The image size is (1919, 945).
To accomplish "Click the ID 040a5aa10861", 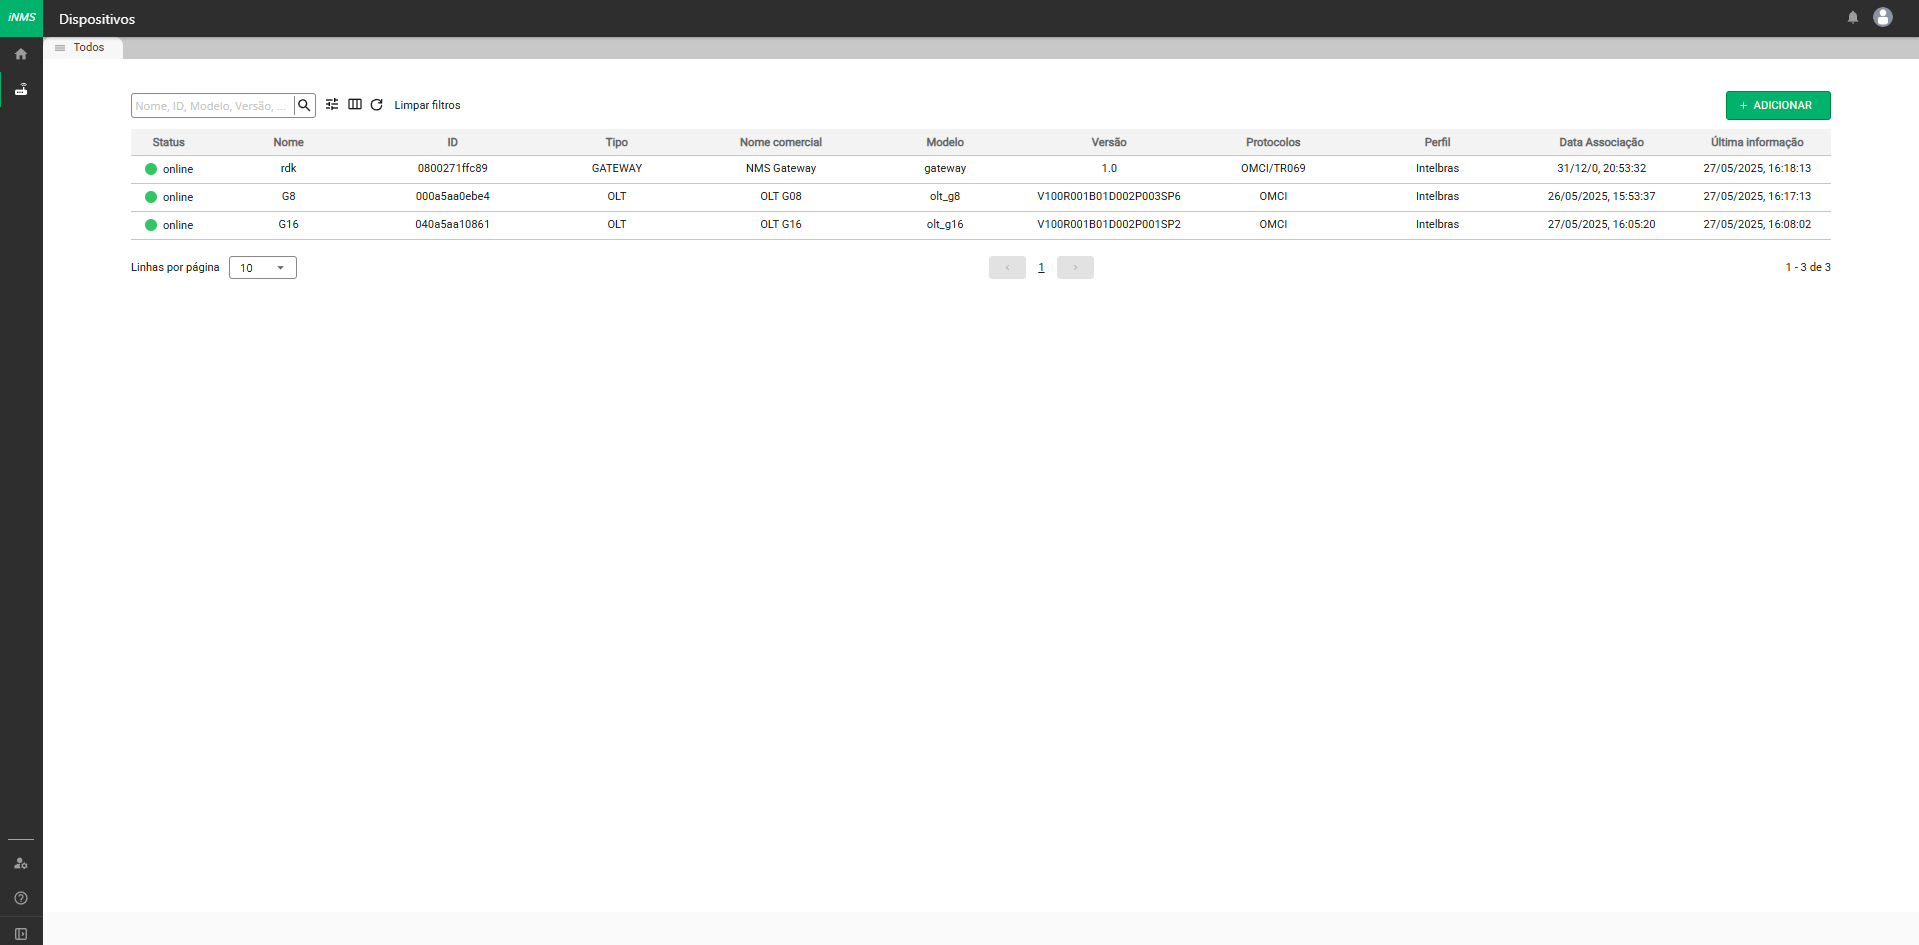I will click(x=452, y=224).
